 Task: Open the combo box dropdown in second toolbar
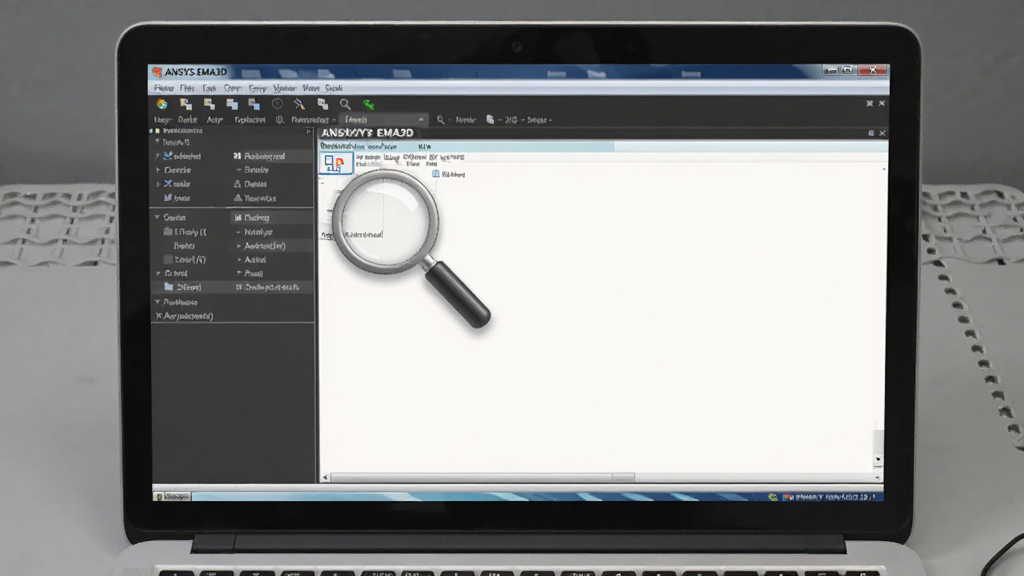pos(421,120)
